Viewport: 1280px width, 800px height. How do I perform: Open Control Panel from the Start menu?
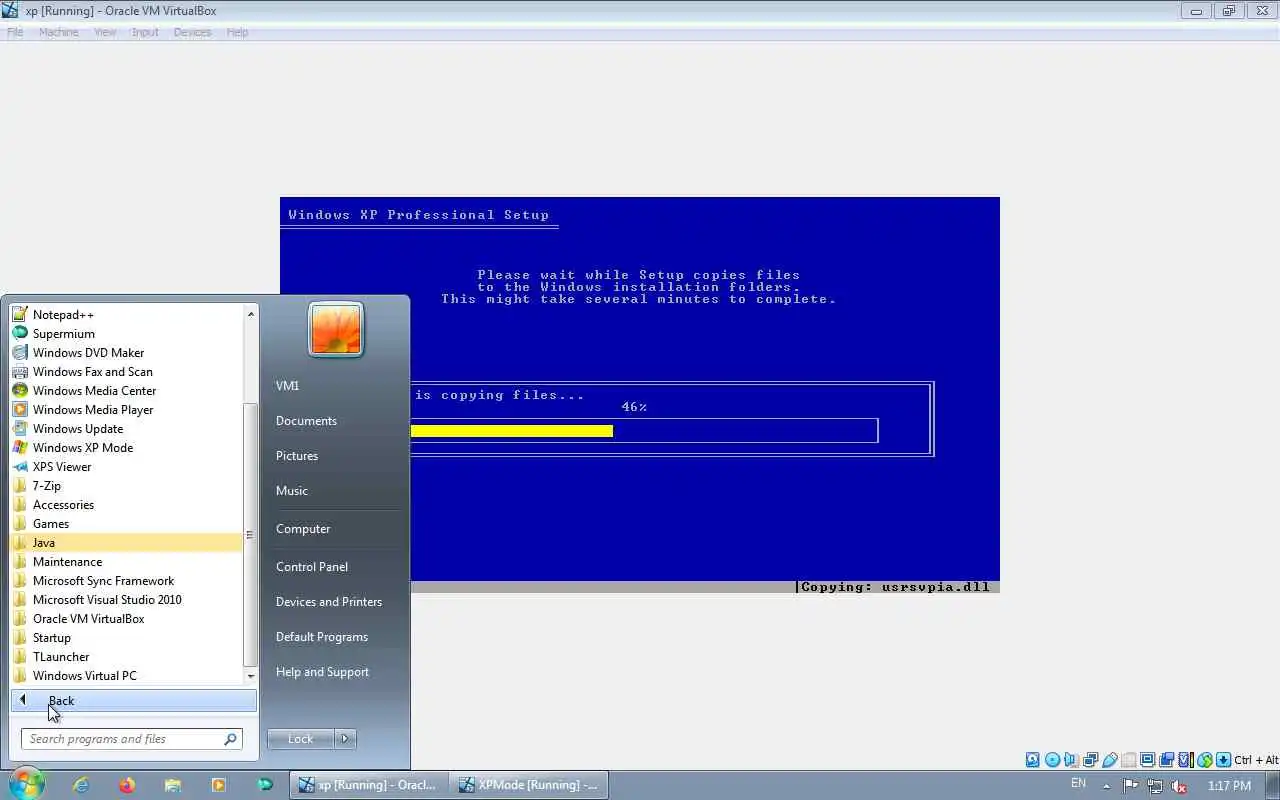312,566
